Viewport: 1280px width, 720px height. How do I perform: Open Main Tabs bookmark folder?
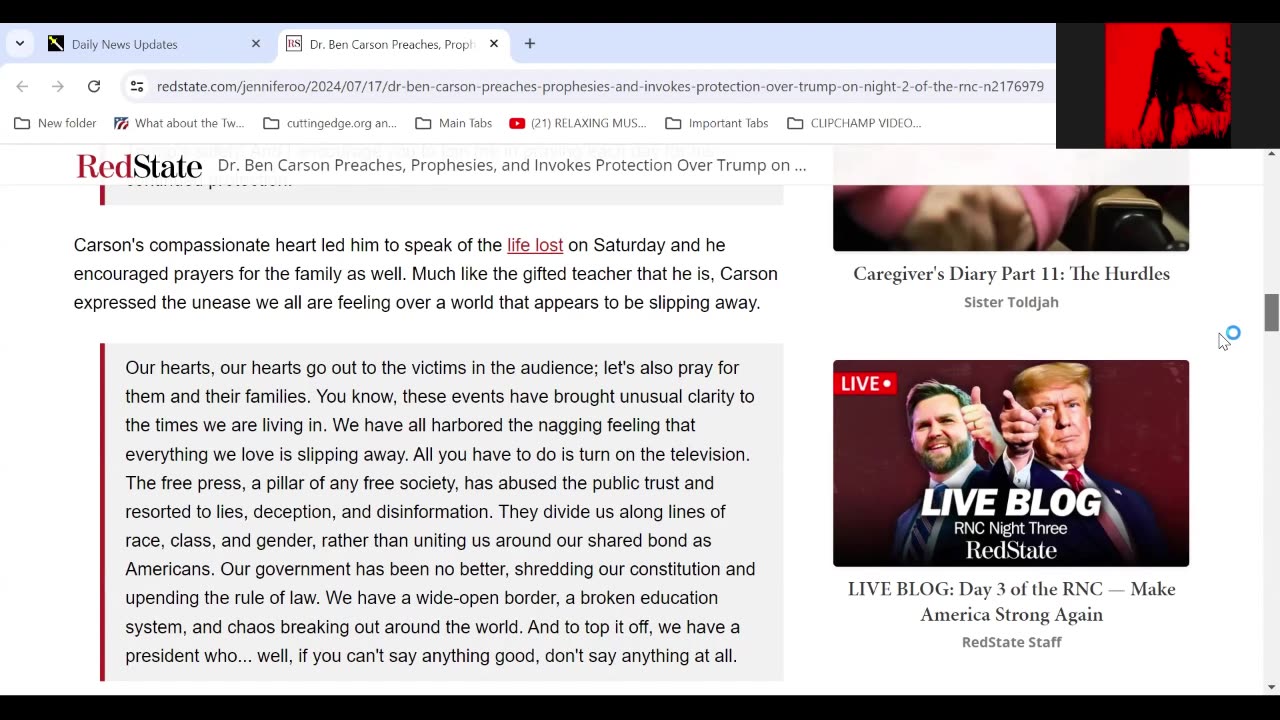[454, 123]
